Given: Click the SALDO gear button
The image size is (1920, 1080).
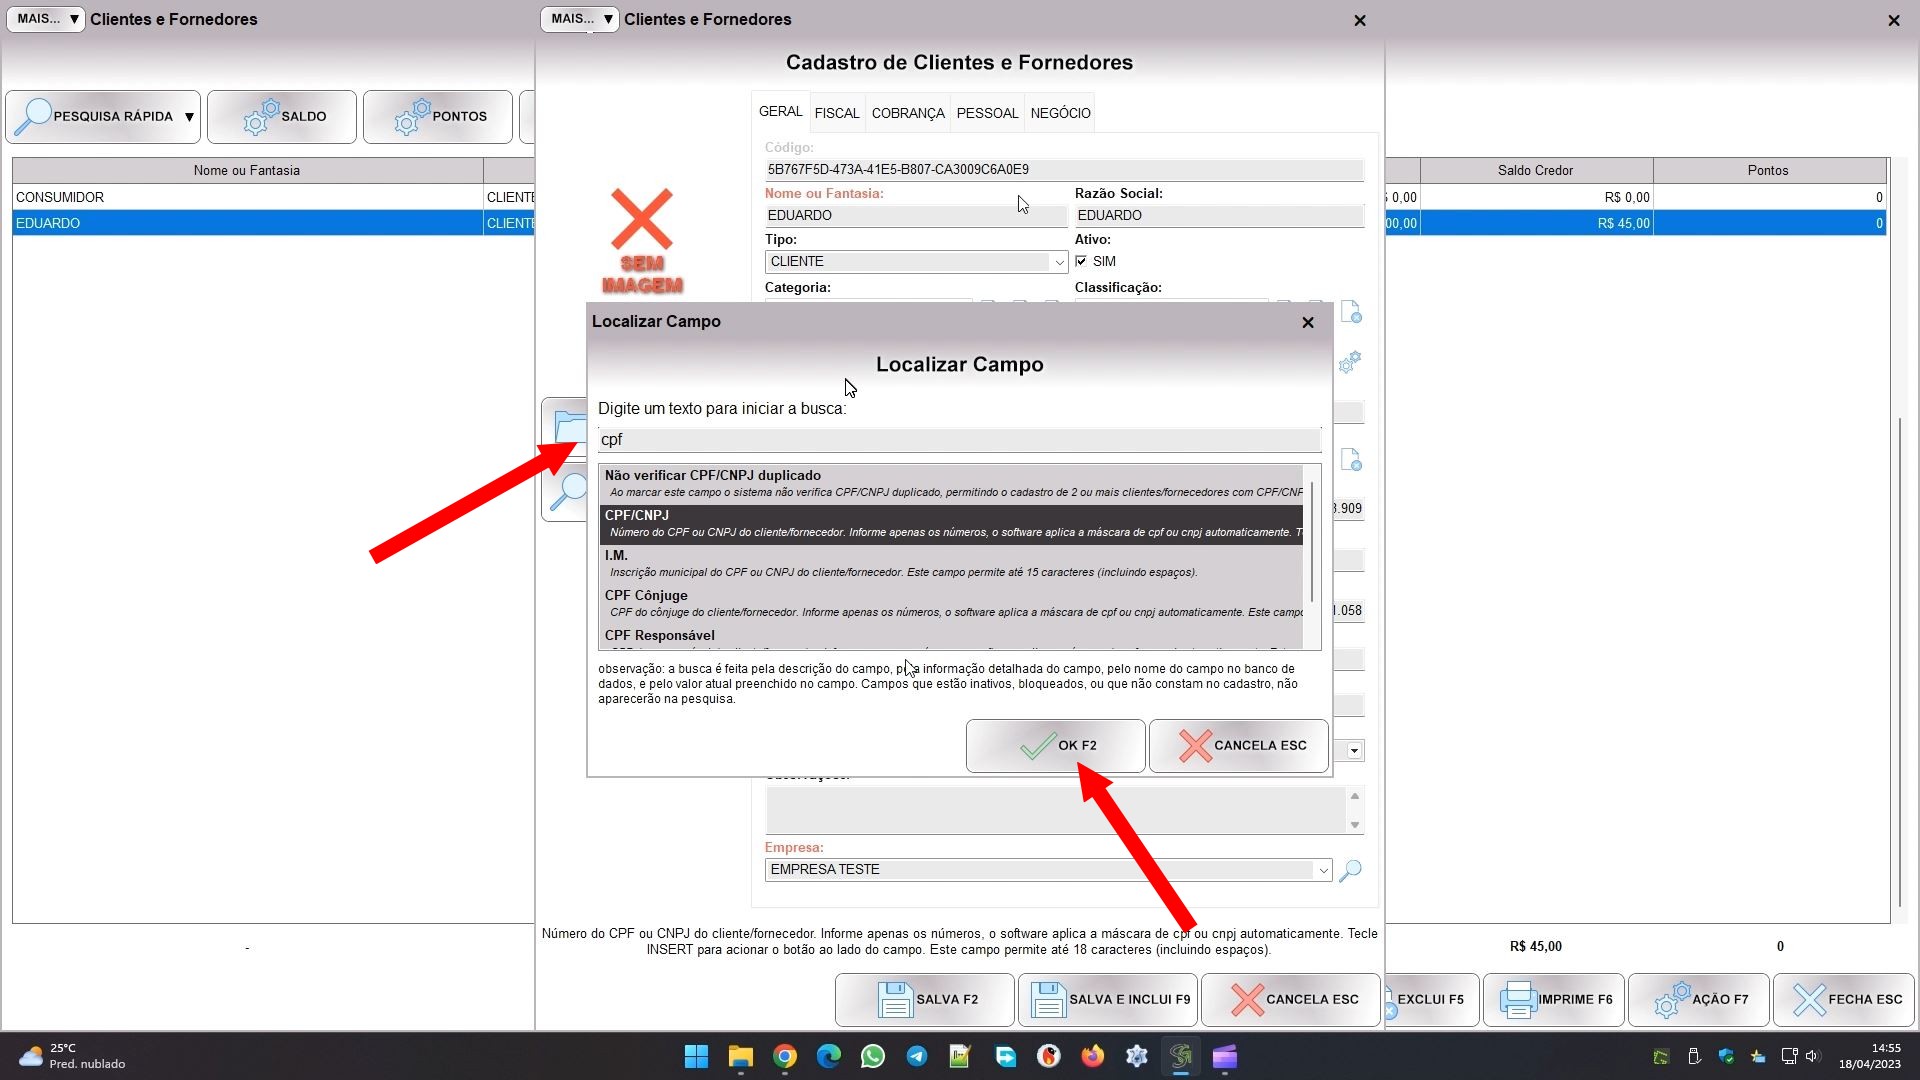Looking at the screenshot, I should pos(282,117).
